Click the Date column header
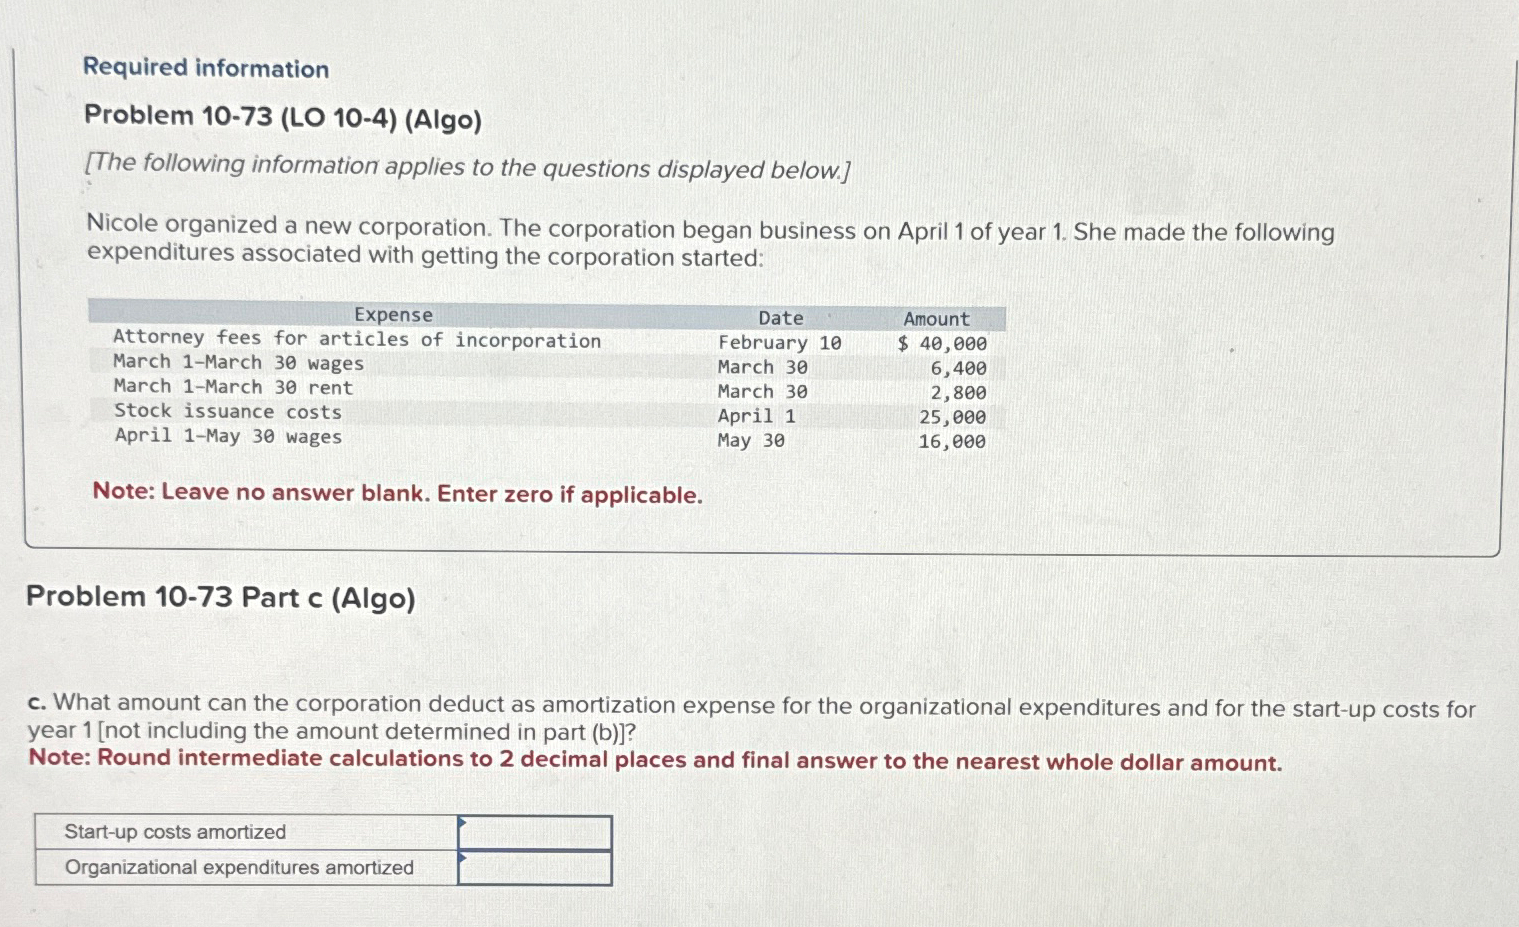Viewport: 1519px width, 927px height. click(x=779, y=317)
